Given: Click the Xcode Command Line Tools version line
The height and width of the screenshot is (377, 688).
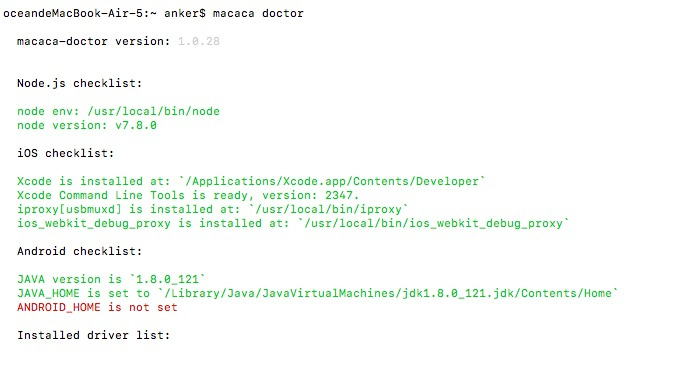Looking at the screenshot, I should coord(188,195).
